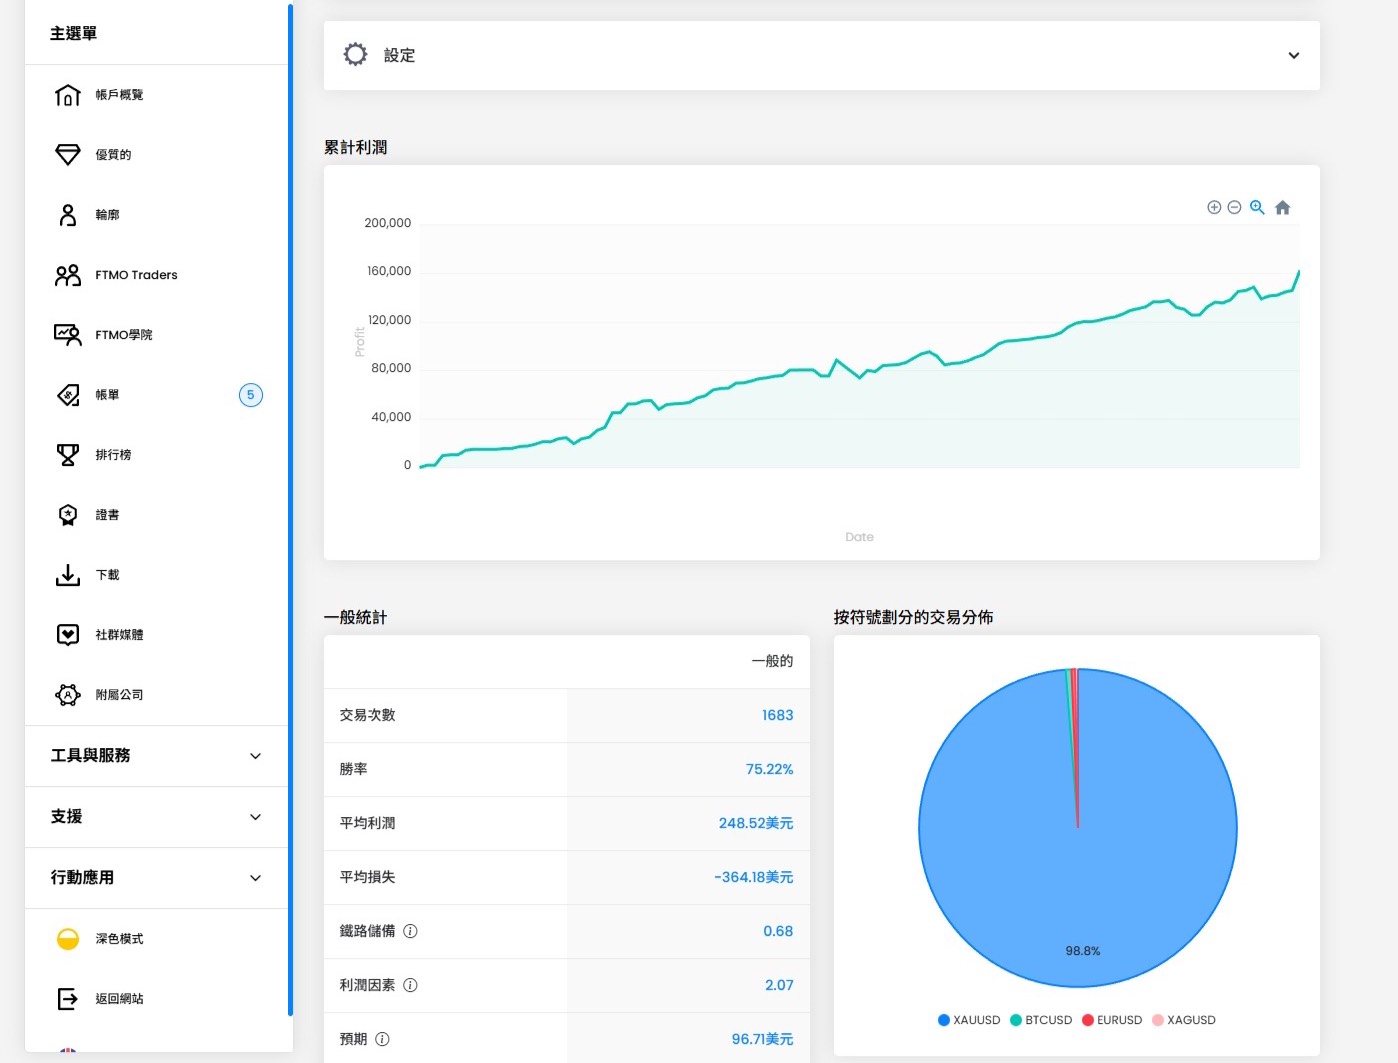The width and height of the screenshot is (1398, 1063).
Task: Click the sidebar blue scrollbar
Action: pos(290,510)
